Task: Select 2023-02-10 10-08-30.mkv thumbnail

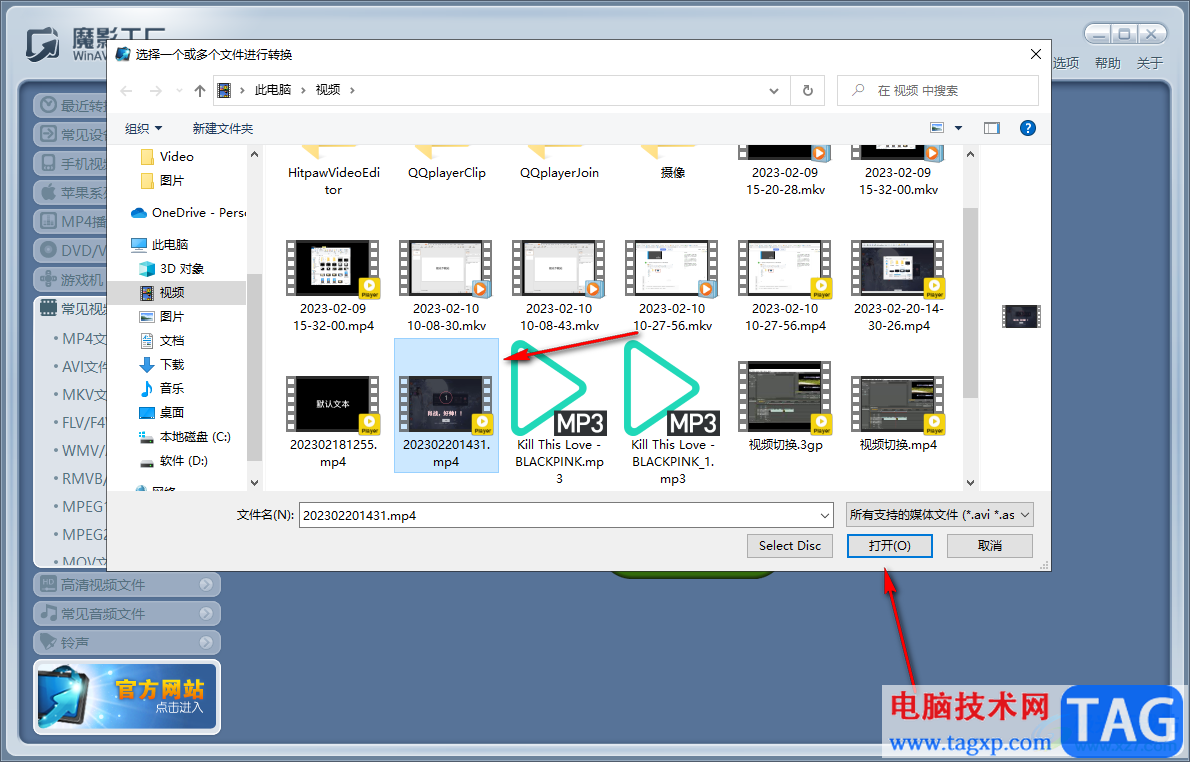Action: [446, 269]
